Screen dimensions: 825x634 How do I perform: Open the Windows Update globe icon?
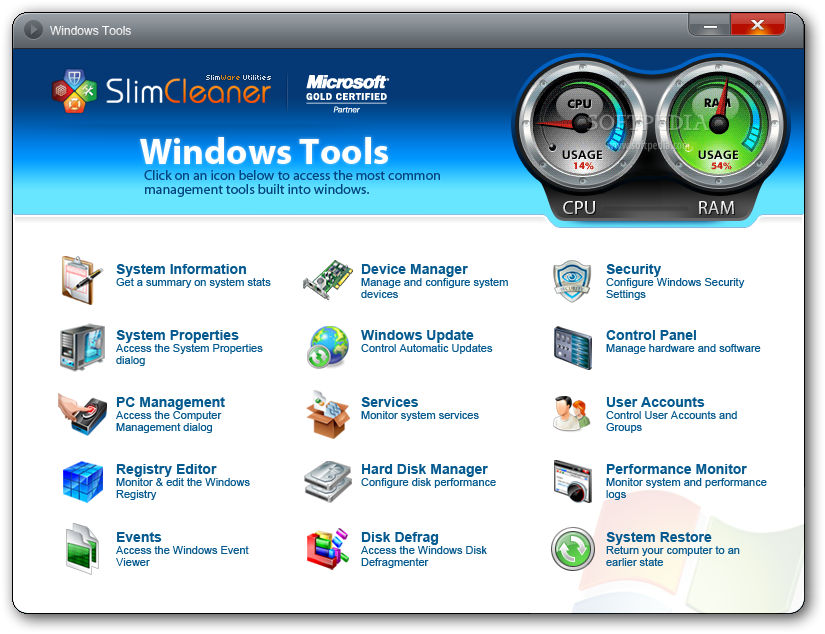pyautogui.click(x=328, y=347)
